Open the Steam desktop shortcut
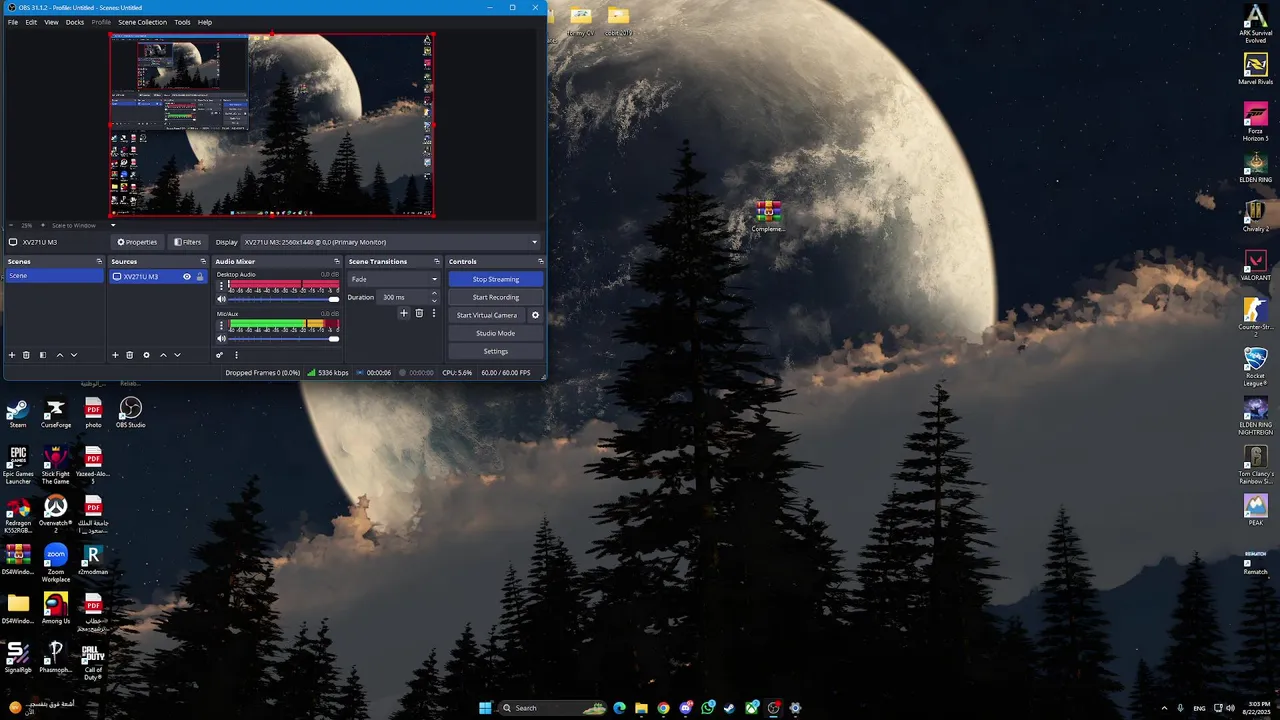The height and width of the screenshot is (720, 1280). [18, 413]
